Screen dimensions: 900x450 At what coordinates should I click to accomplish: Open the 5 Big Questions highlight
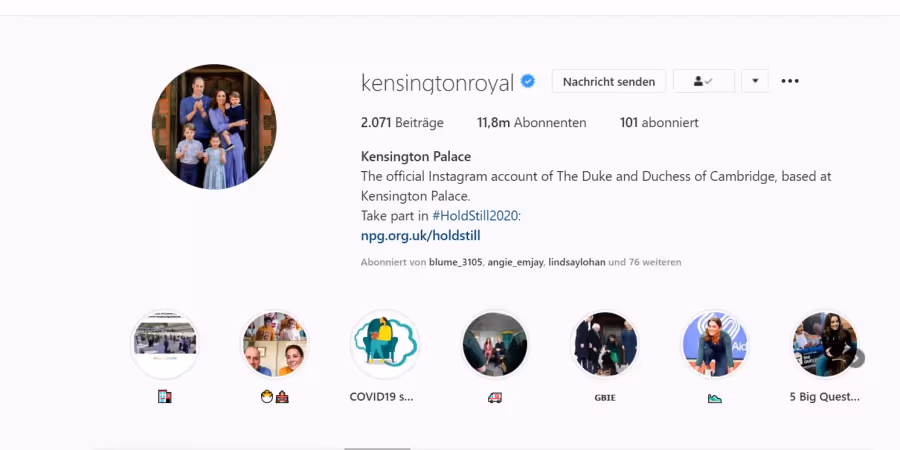tap(825, 344)
